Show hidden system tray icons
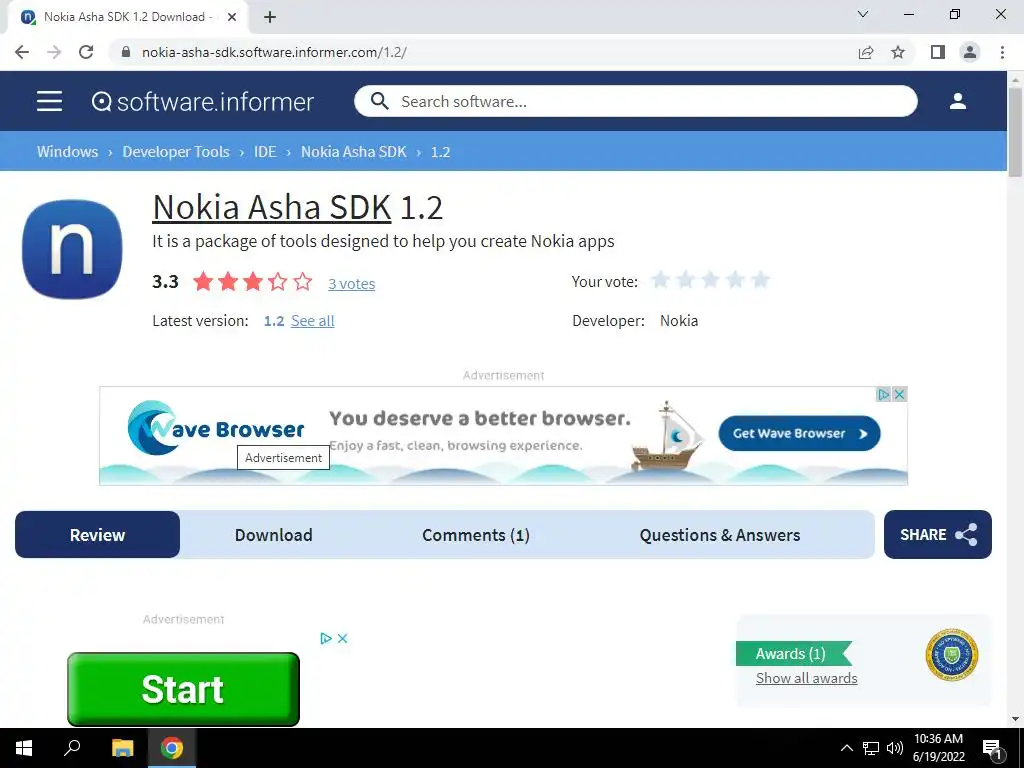The width and height of the screenshot is (1024, 768). pyautogui.click(x=846, y=748)
